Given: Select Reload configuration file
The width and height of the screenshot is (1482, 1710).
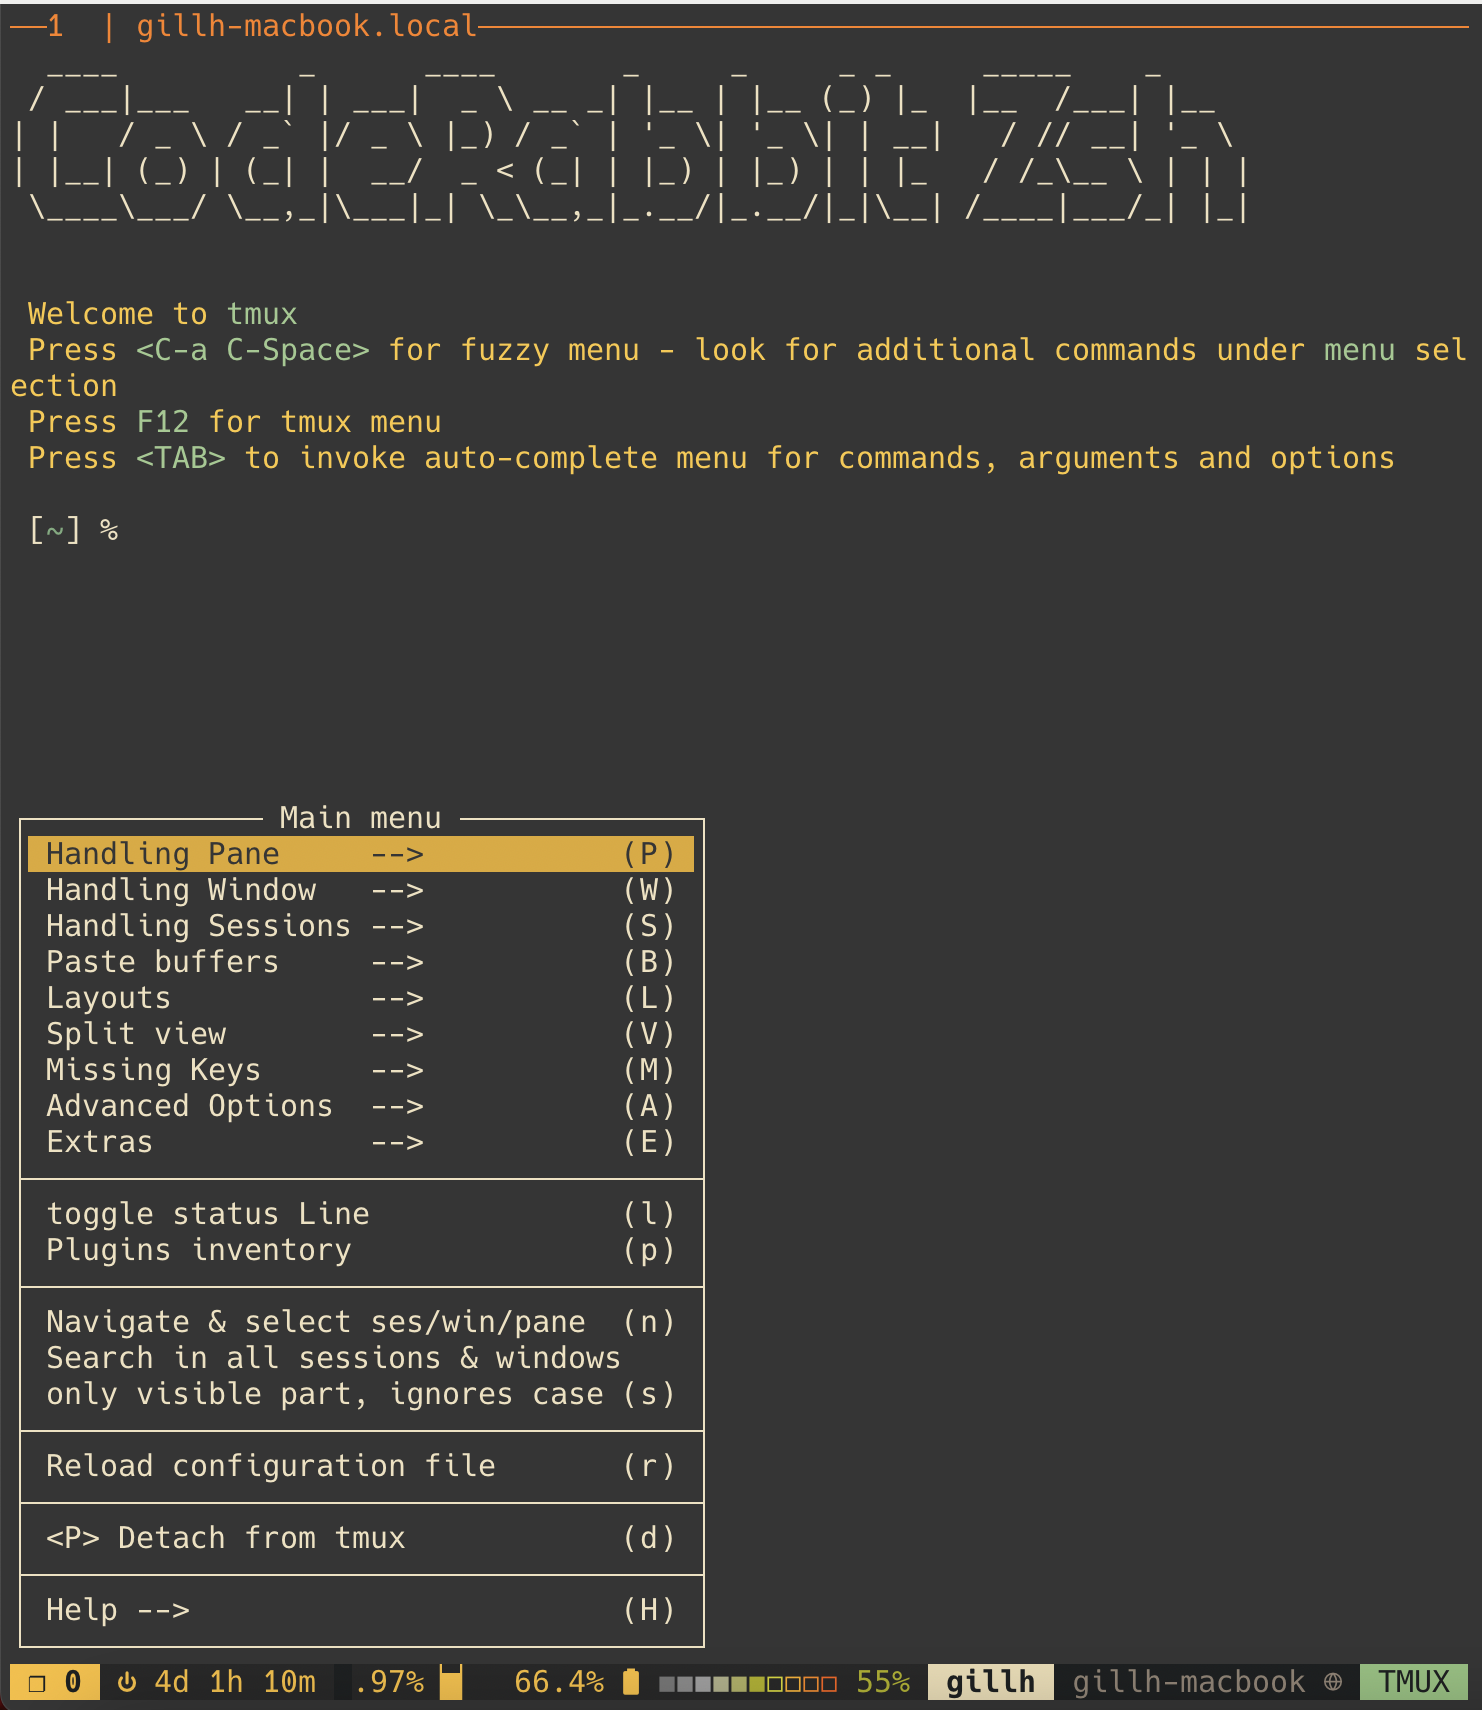Looking at the screenshot, I should 361,1466.
